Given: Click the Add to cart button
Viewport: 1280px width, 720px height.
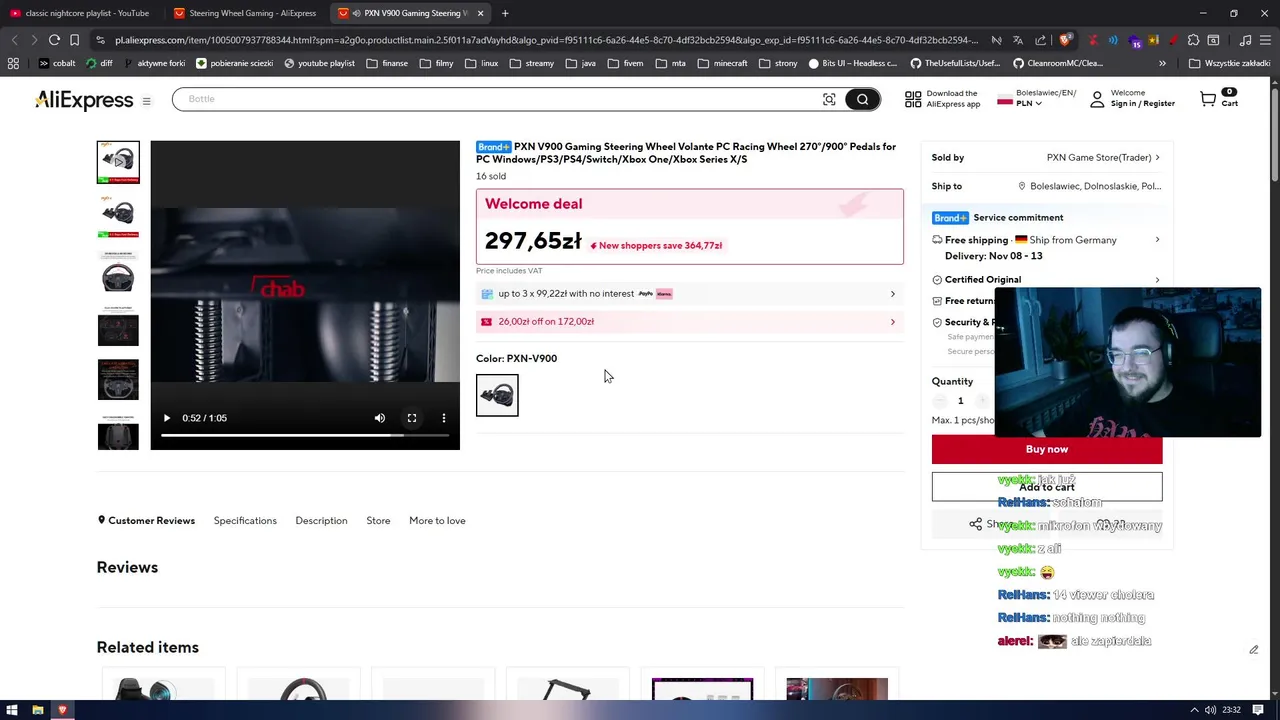Looking at the screenshot, I should coord(1047,487).
